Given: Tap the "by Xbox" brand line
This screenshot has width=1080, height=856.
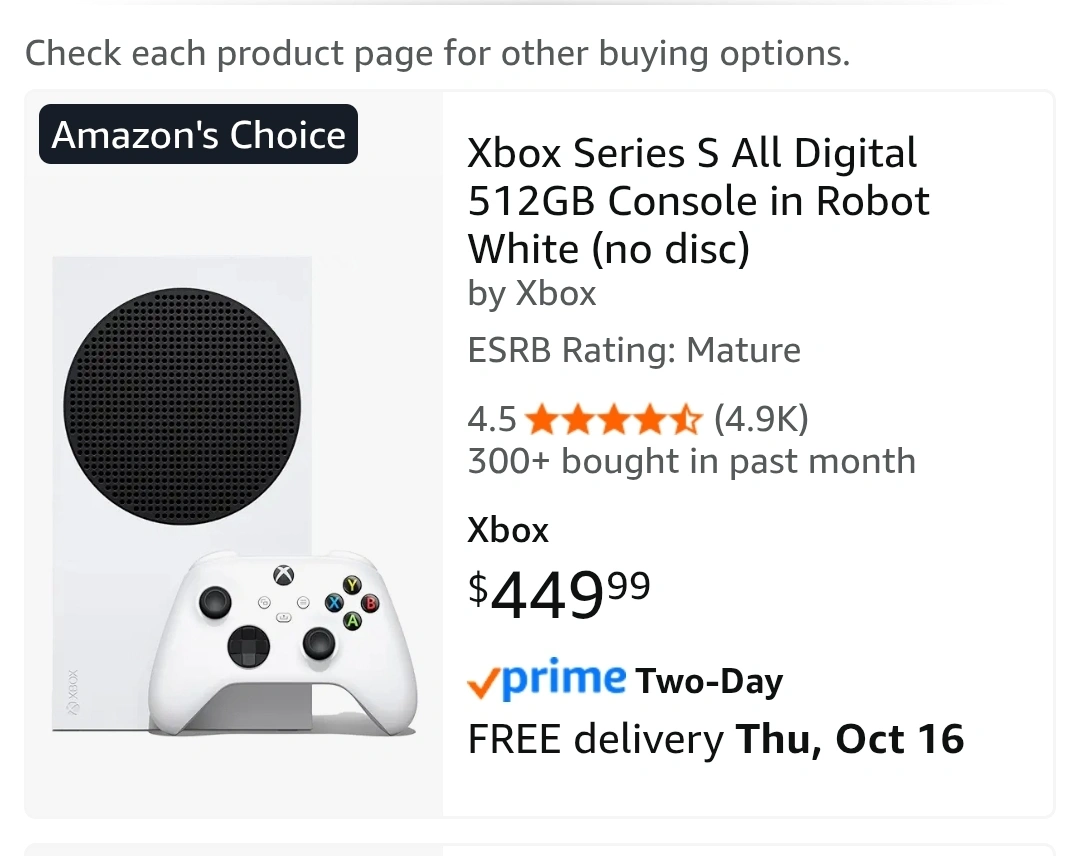Looking at the screenshot, I should (x=532, y=294).
